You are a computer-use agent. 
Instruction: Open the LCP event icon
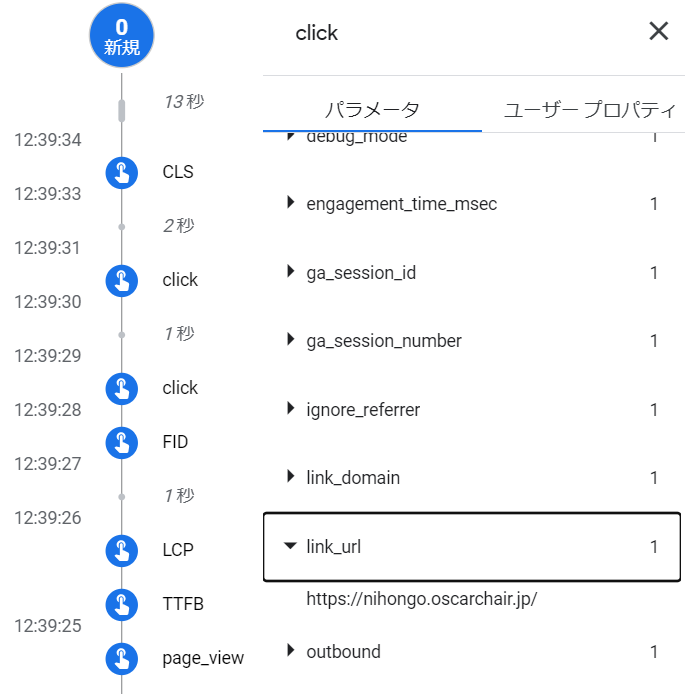click(121, 550)
